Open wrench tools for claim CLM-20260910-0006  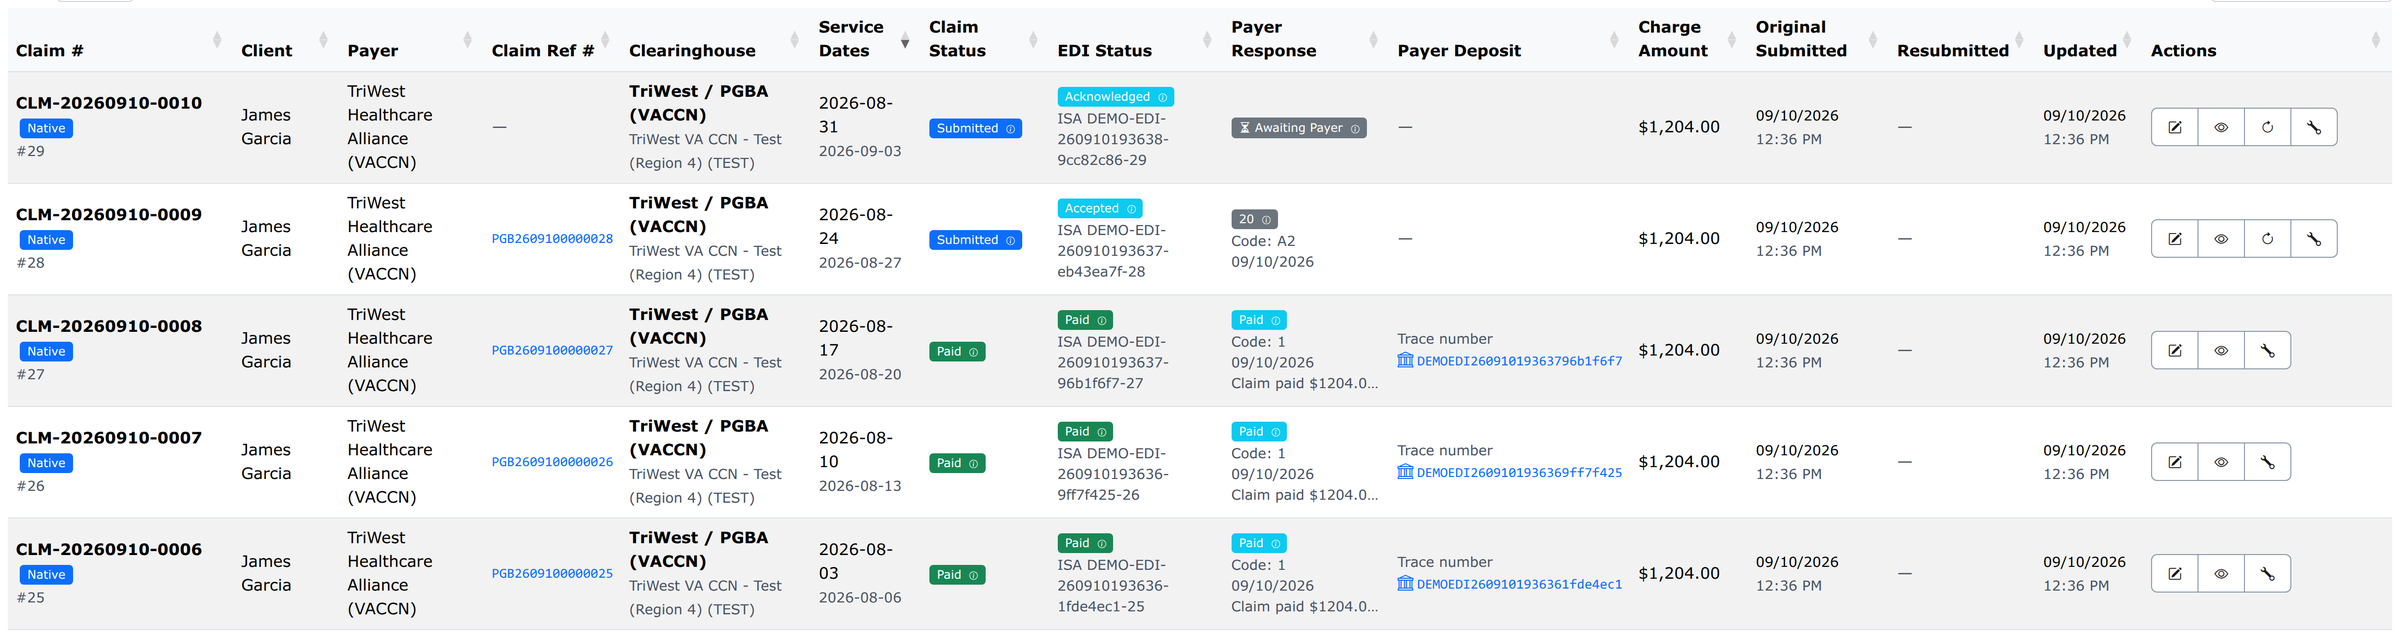(2267, 574)
